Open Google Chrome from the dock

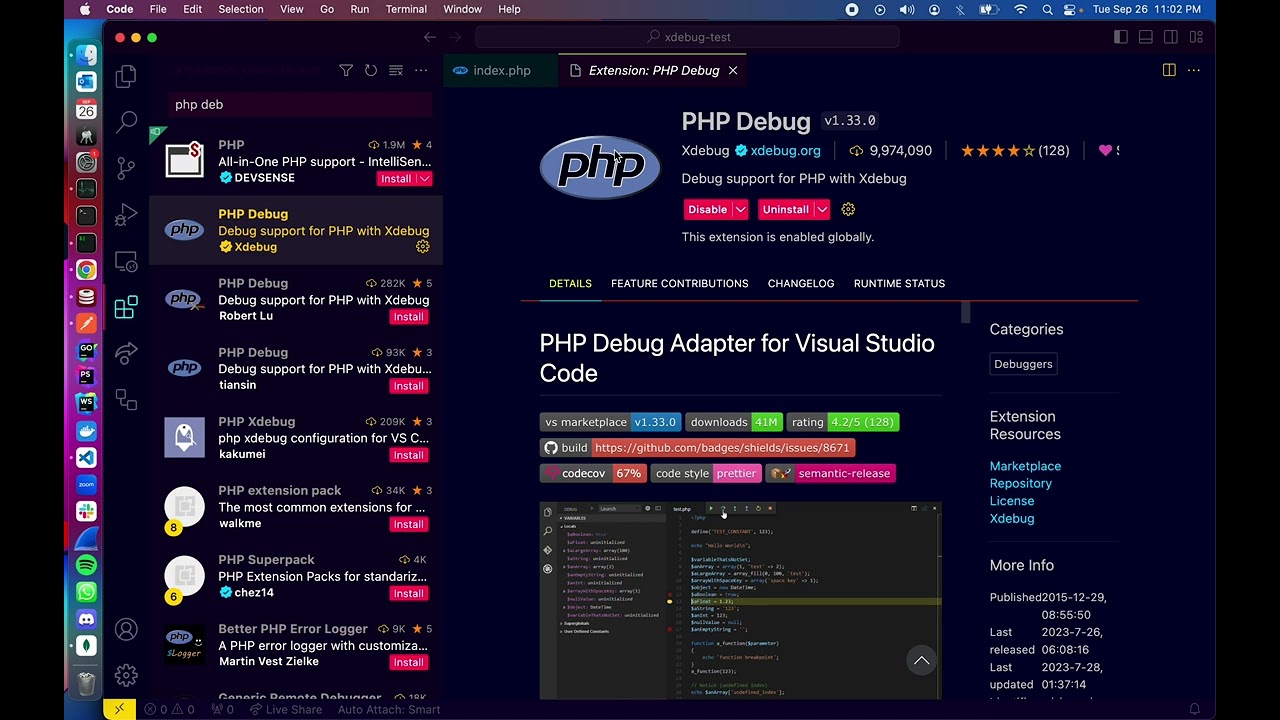[x=86, y=270]
